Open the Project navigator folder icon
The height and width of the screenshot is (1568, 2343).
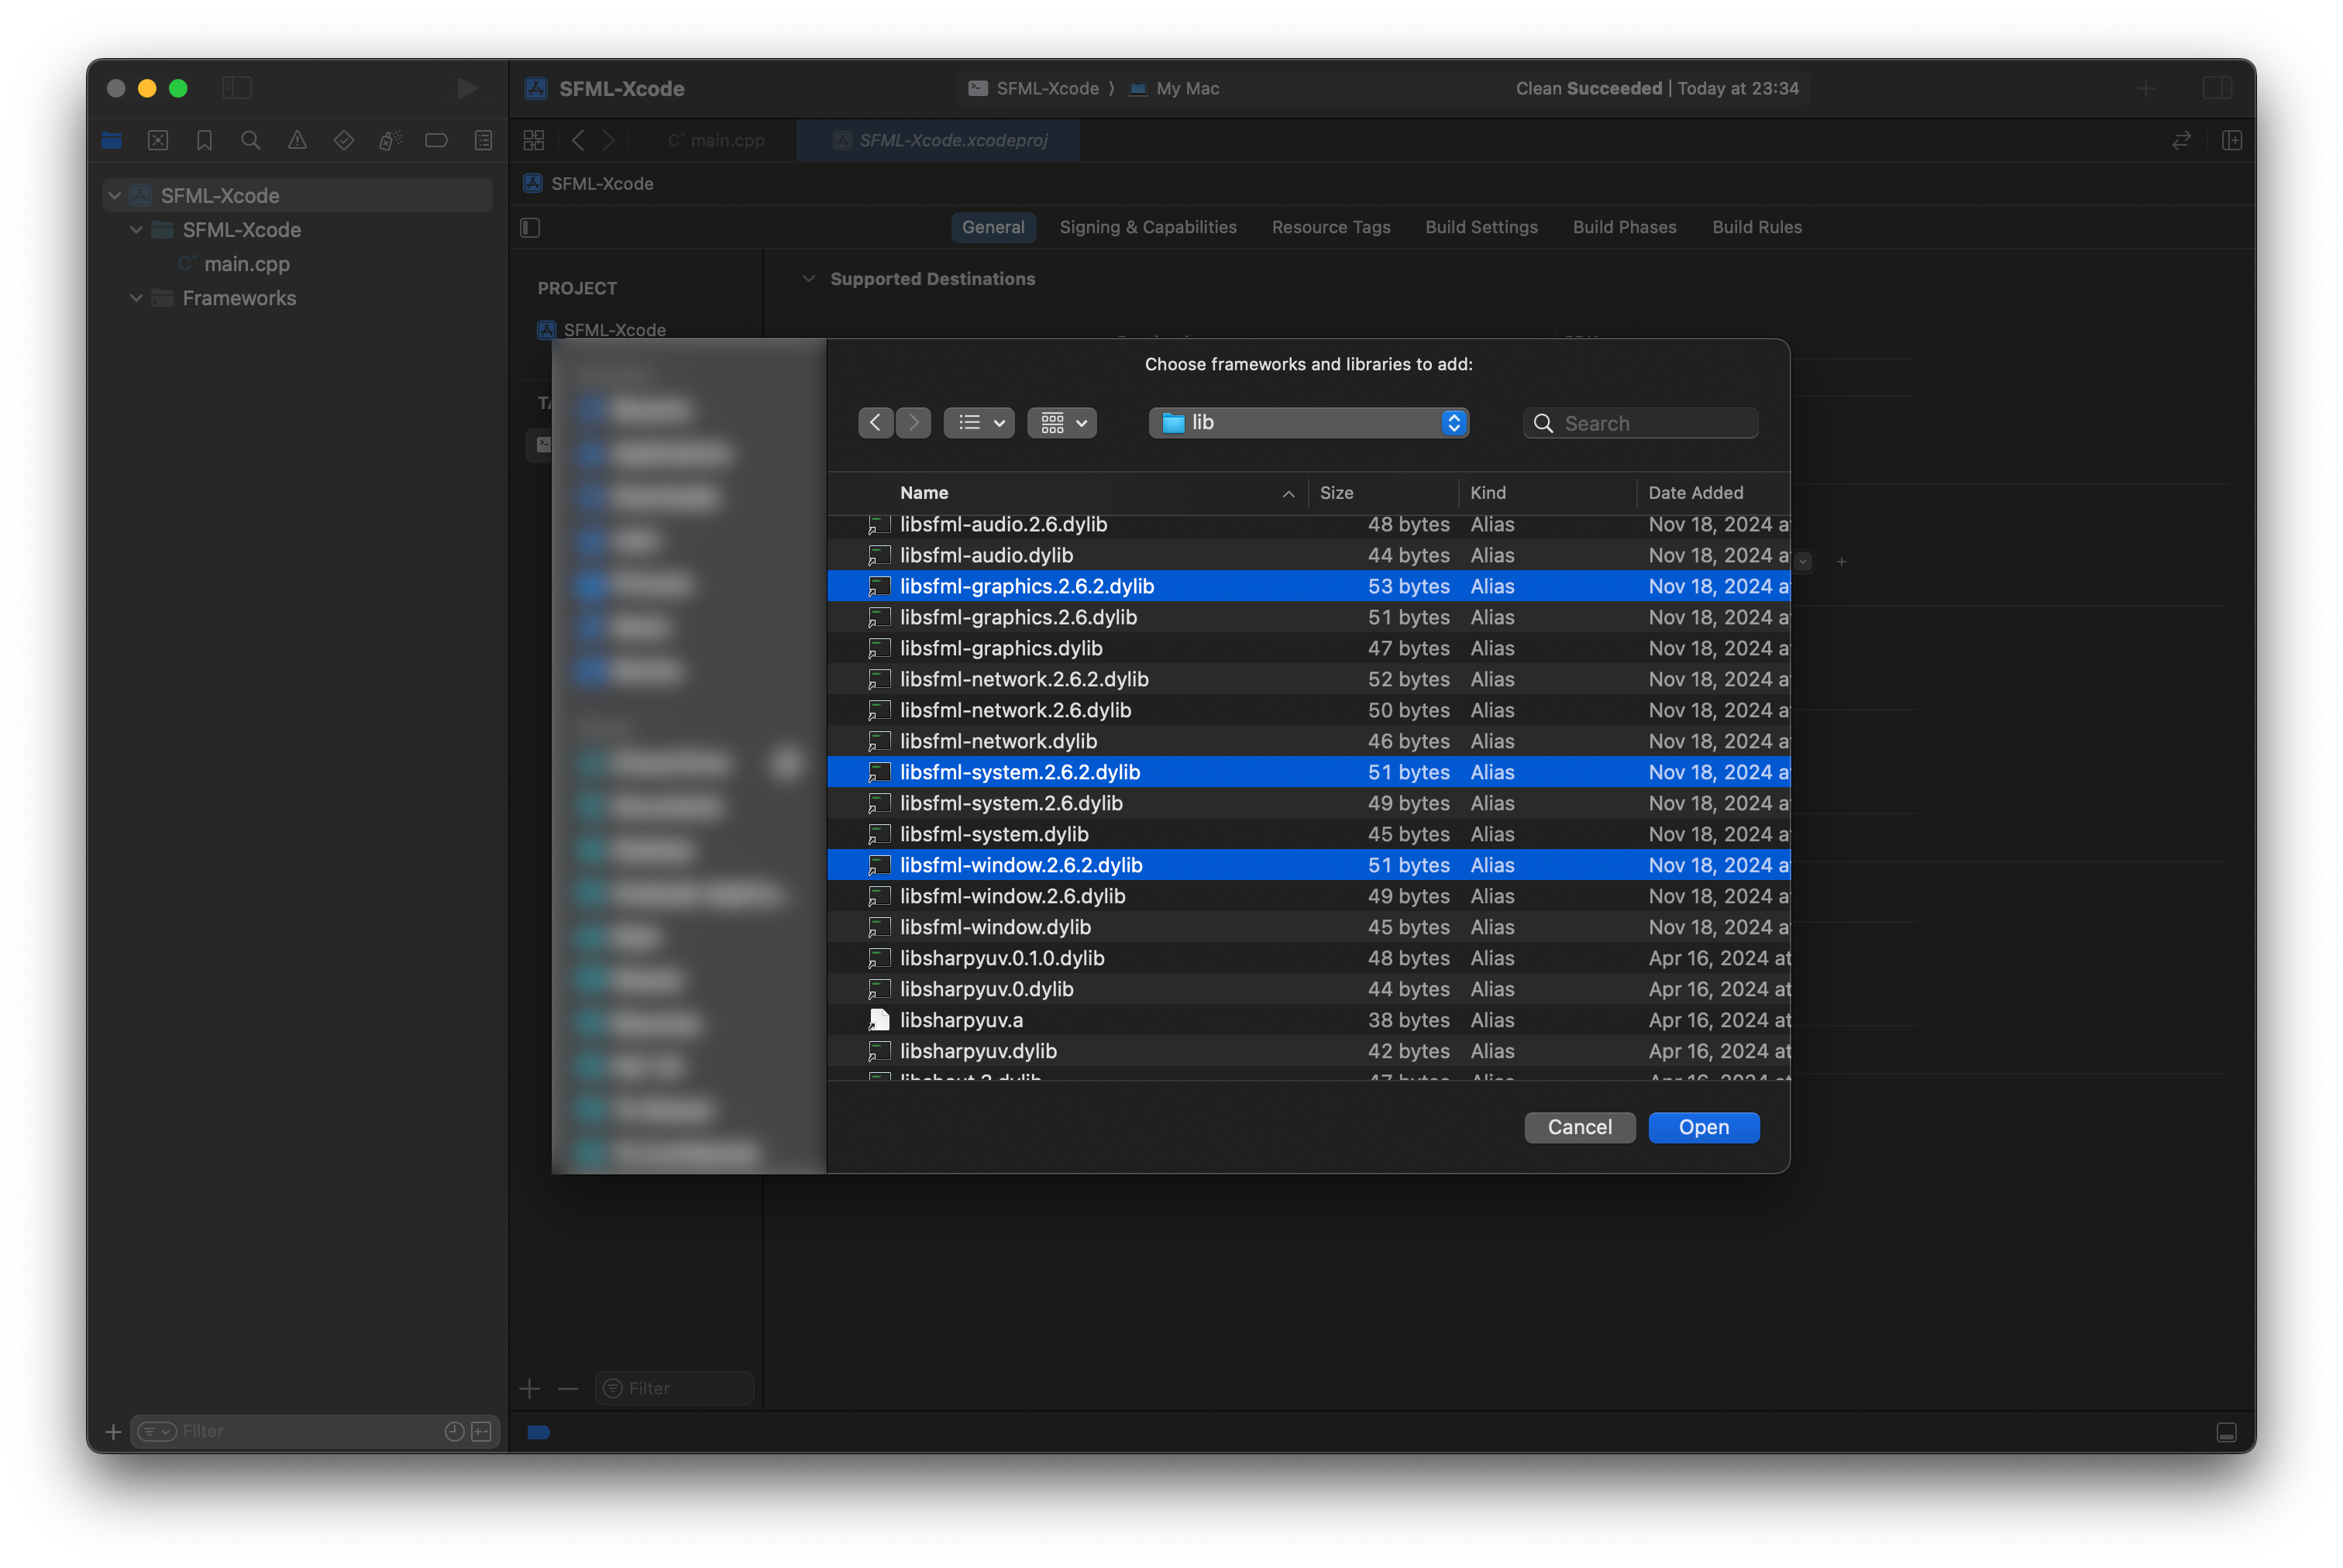pyautogui.click(x=112, y=141)
